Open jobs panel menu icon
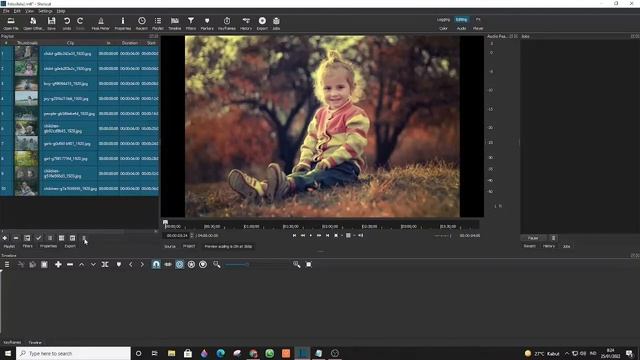Viewport: 640px width, 360px height. click(553, 238)
